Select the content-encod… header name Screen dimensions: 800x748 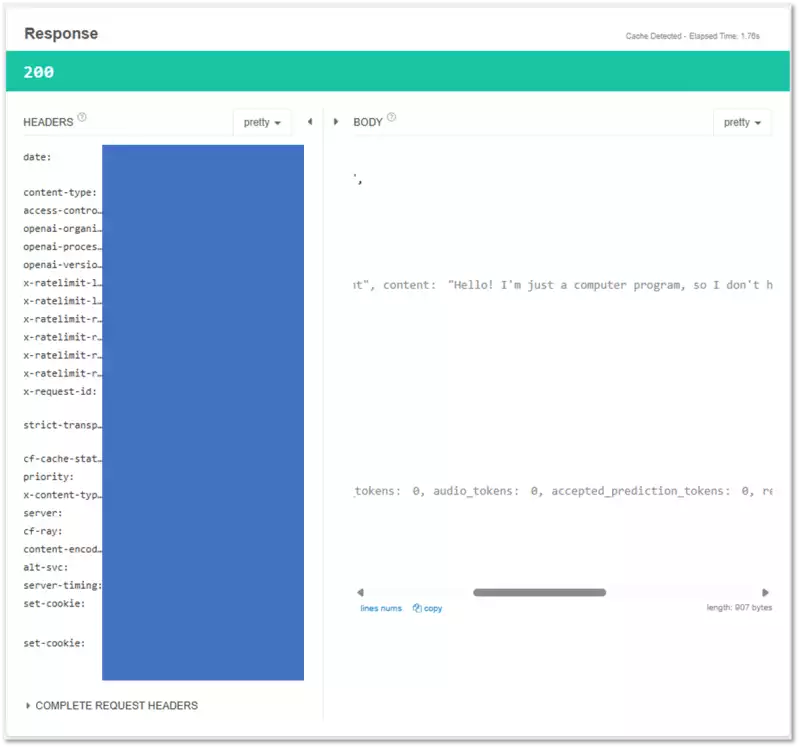pyautogui.click(x=62, y=549)
